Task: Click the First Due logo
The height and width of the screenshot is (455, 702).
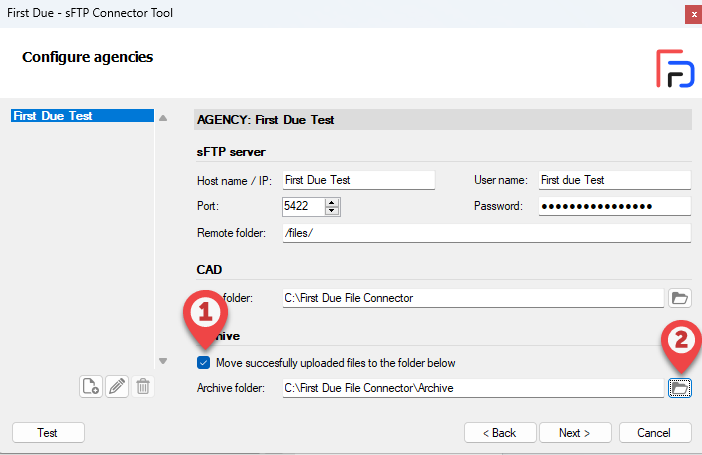Action: pos(675,69)
